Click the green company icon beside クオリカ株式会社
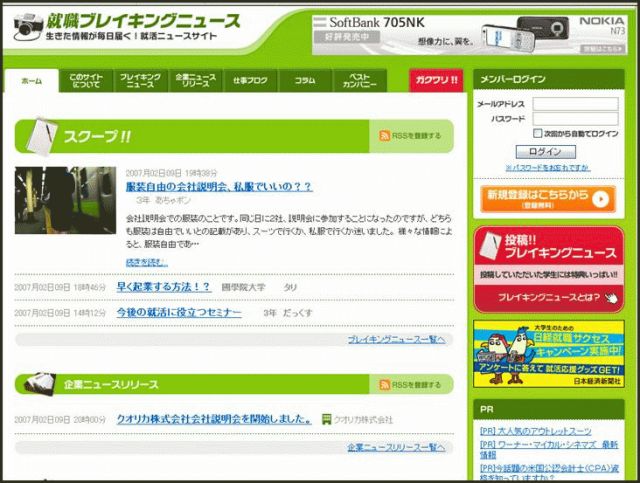The height and width of the screenshot is (483, 640). (x=326, y=419)
